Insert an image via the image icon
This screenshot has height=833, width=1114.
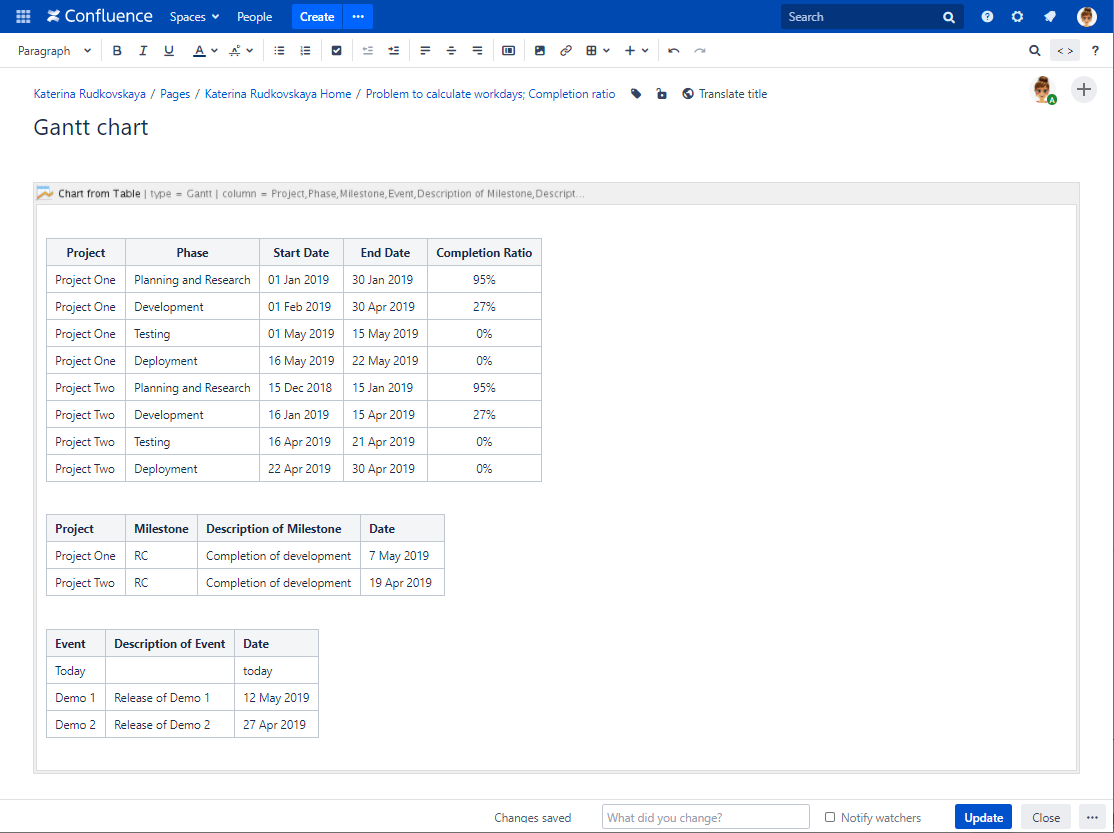coord(540,50)
